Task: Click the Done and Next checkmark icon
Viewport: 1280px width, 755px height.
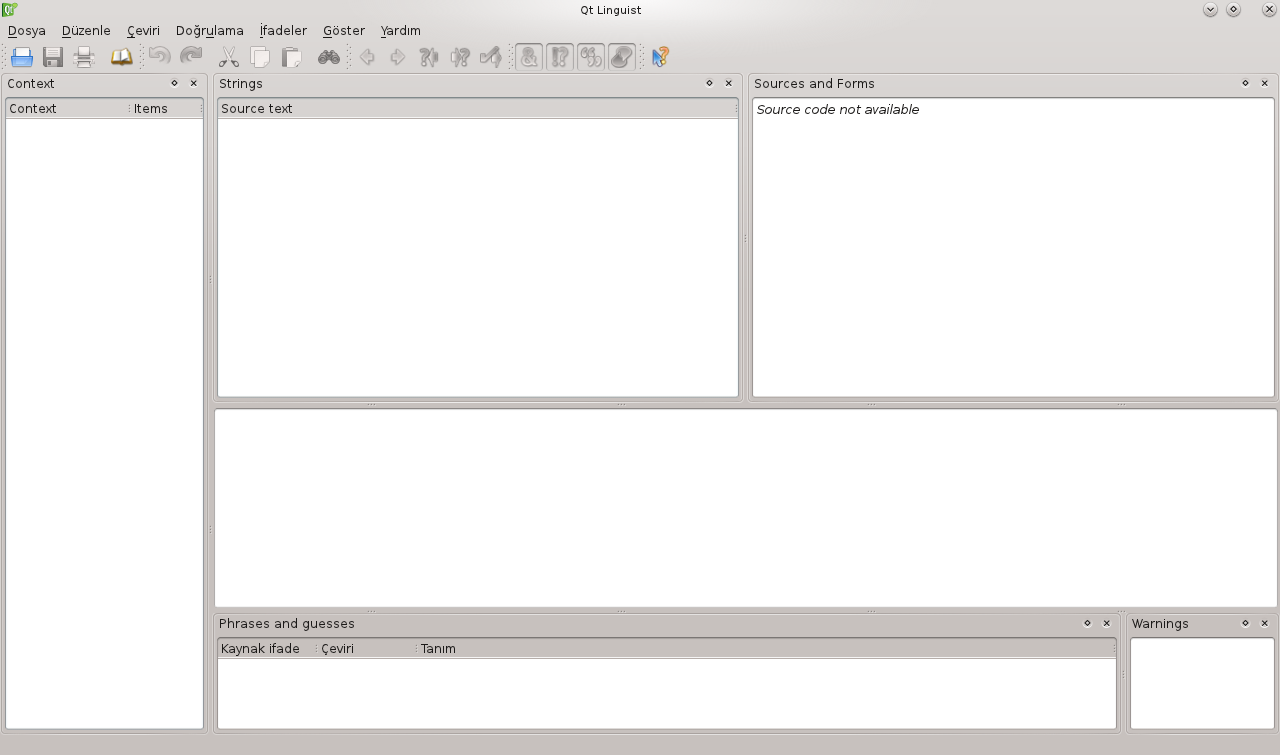Action: tap(491, 57)
